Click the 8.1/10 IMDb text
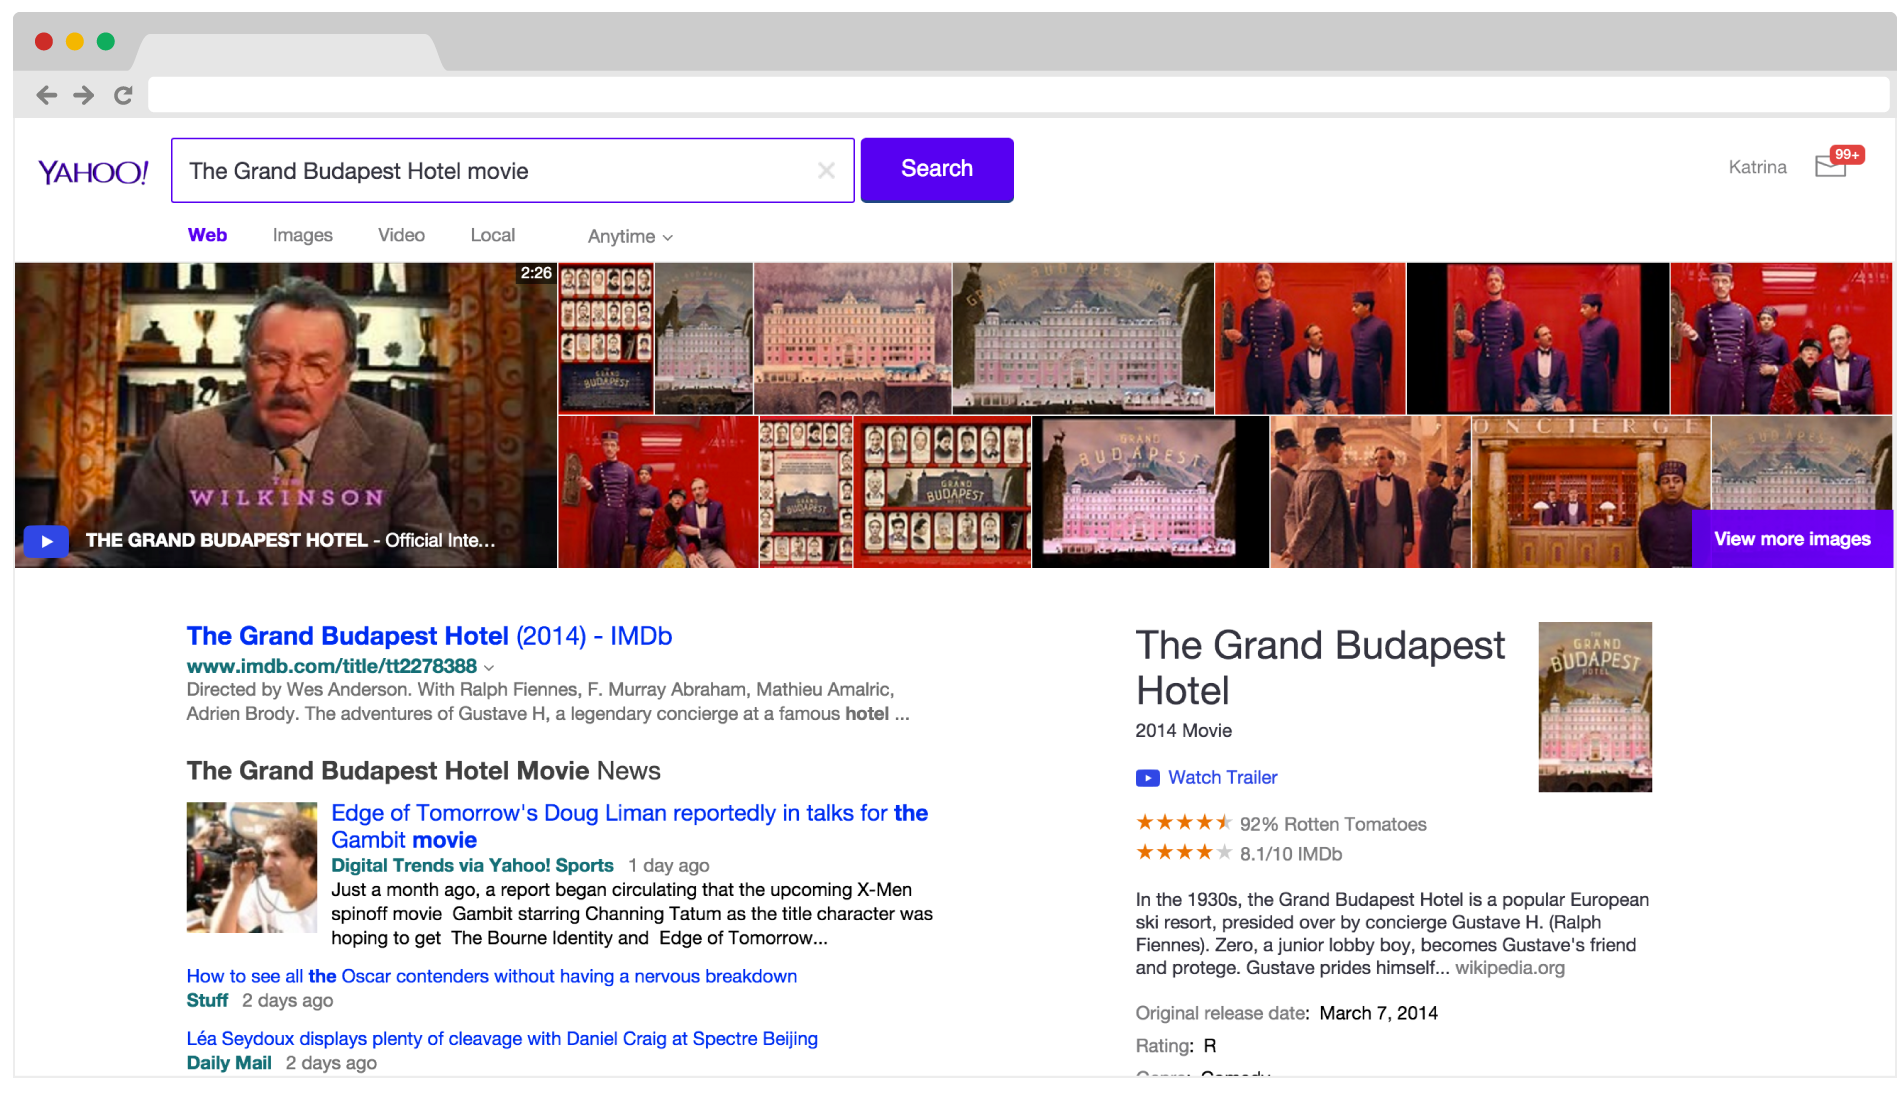The width and height of the screenshot is (1904, 1100). 1291,854
